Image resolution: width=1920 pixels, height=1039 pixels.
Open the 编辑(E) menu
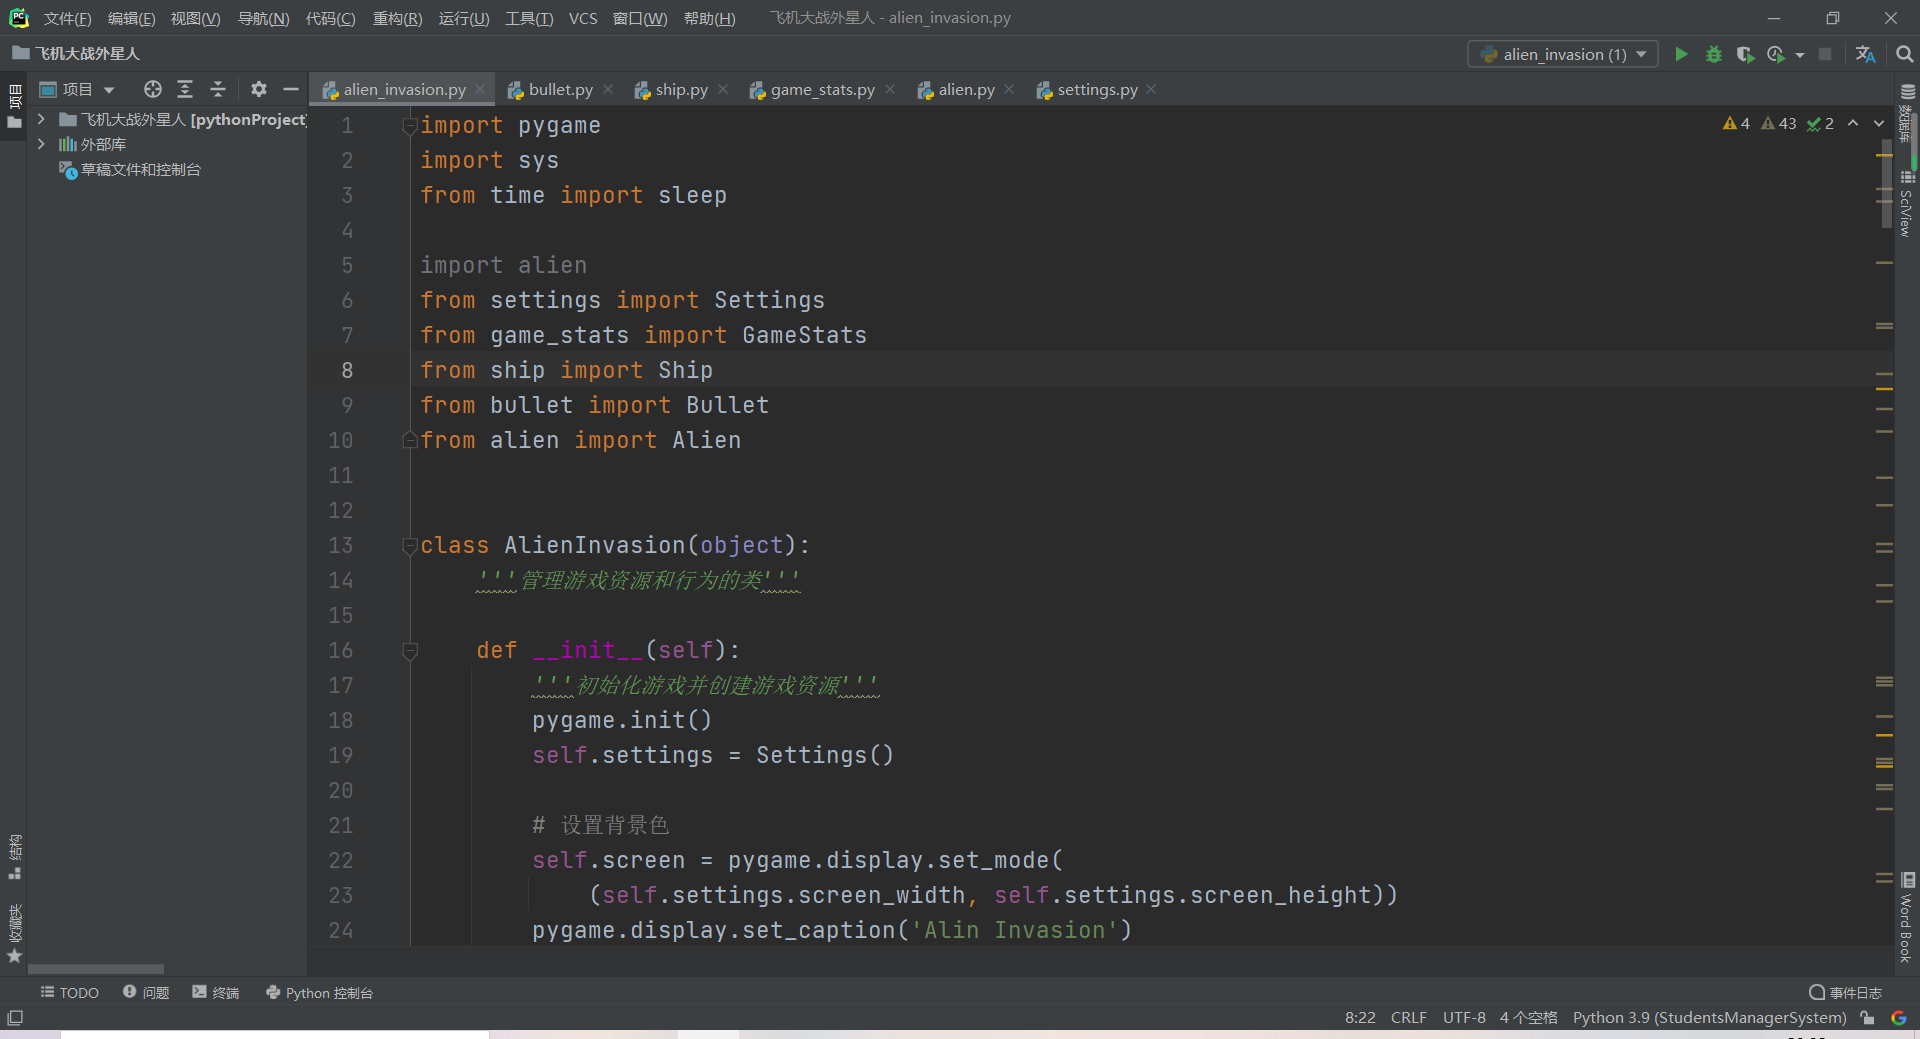[131, 18]
